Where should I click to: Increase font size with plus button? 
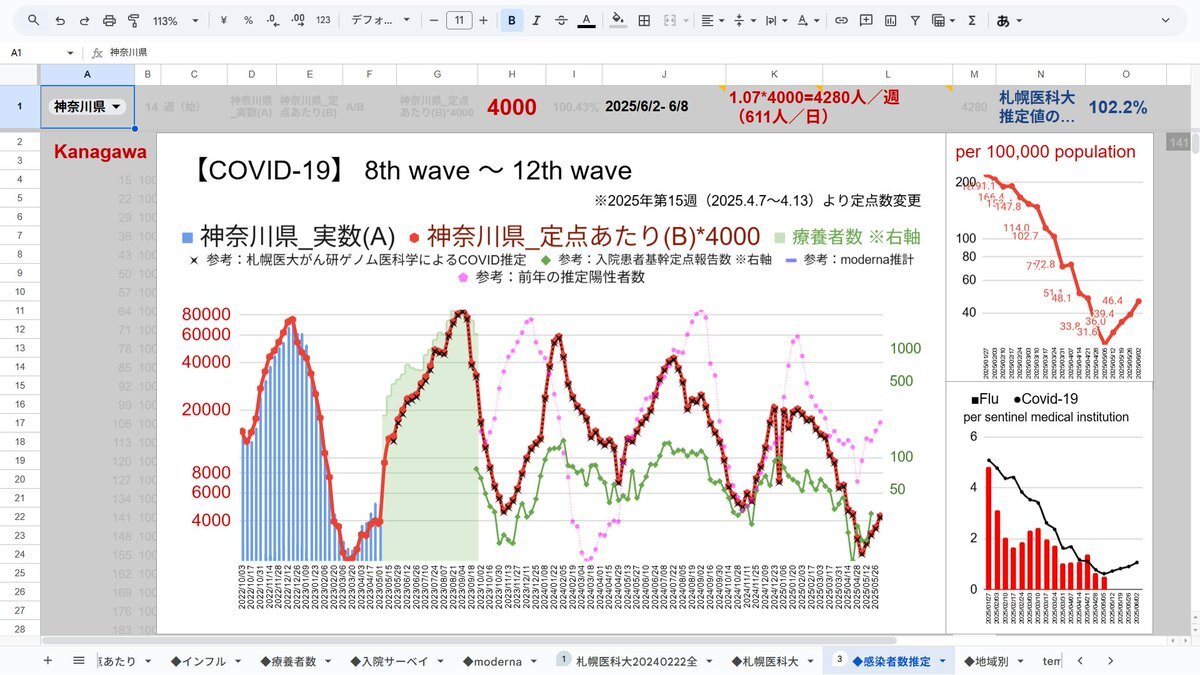[x=484, y=20]
